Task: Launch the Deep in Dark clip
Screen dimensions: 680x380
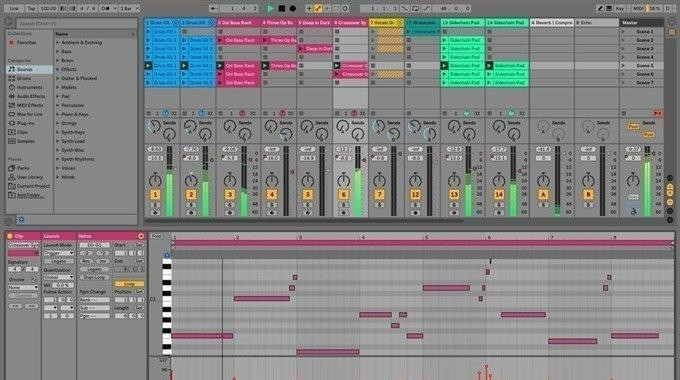Action: tap(301, 49)
